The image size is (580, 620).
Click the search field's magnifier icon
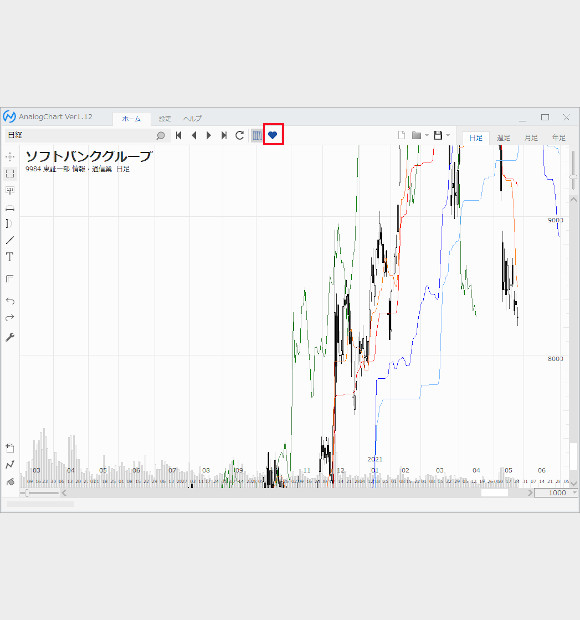pos(161,136)
